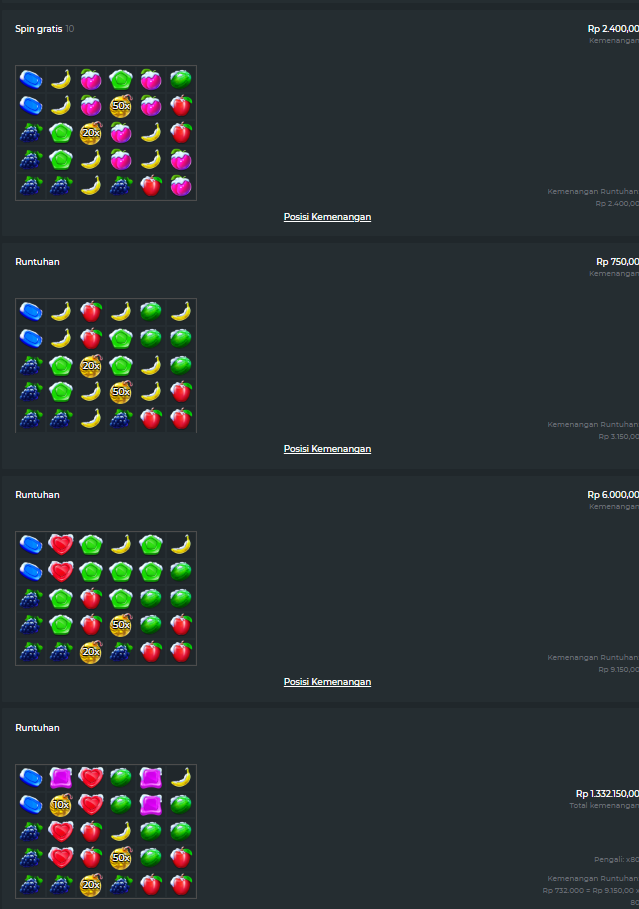639x909 pixels.
Task: Open Posisi Kemenangan link for Rp 6.000 Runtuhan
Action: [327, 682]
